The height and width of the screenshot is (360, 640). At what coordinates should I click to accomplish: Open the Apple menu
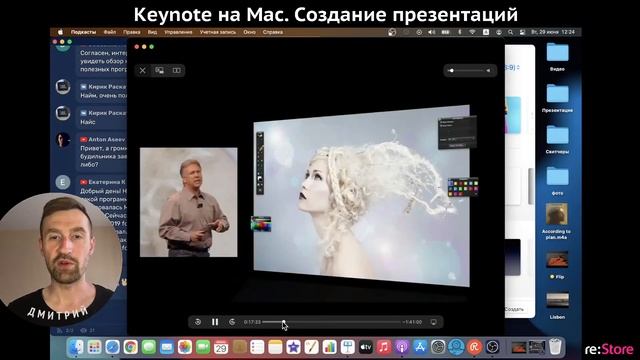point(60,32)
